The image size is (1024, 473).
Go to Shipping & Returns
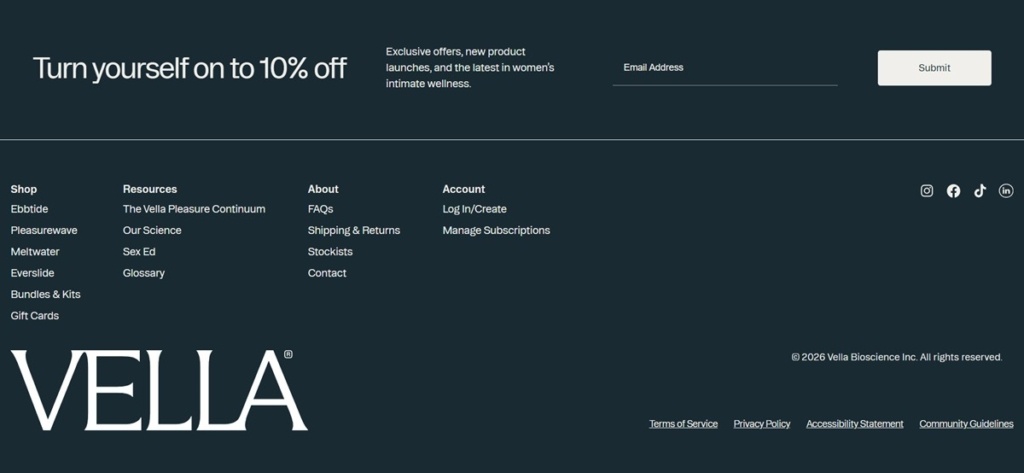point(354,231)
